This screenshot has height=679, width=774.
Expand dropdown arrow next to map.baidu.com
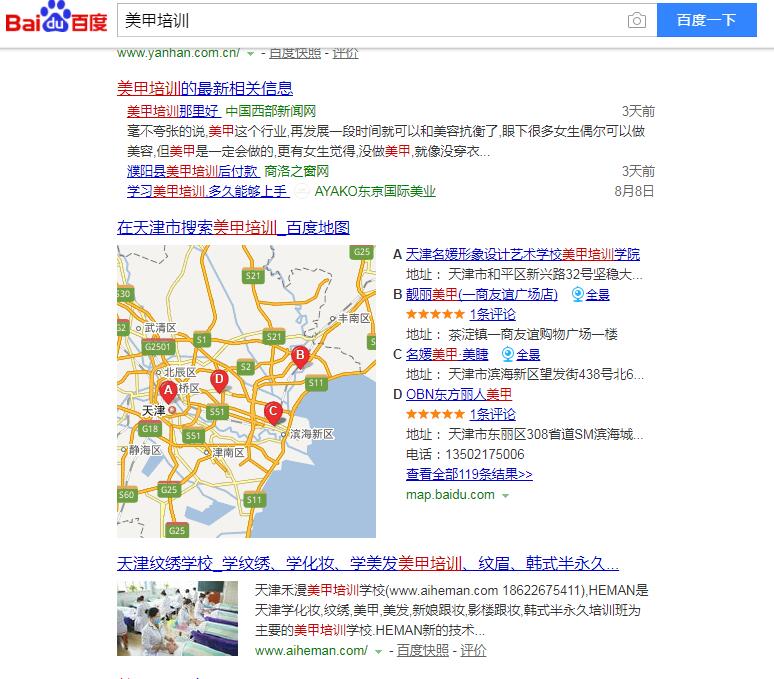[x=505, y=495]
